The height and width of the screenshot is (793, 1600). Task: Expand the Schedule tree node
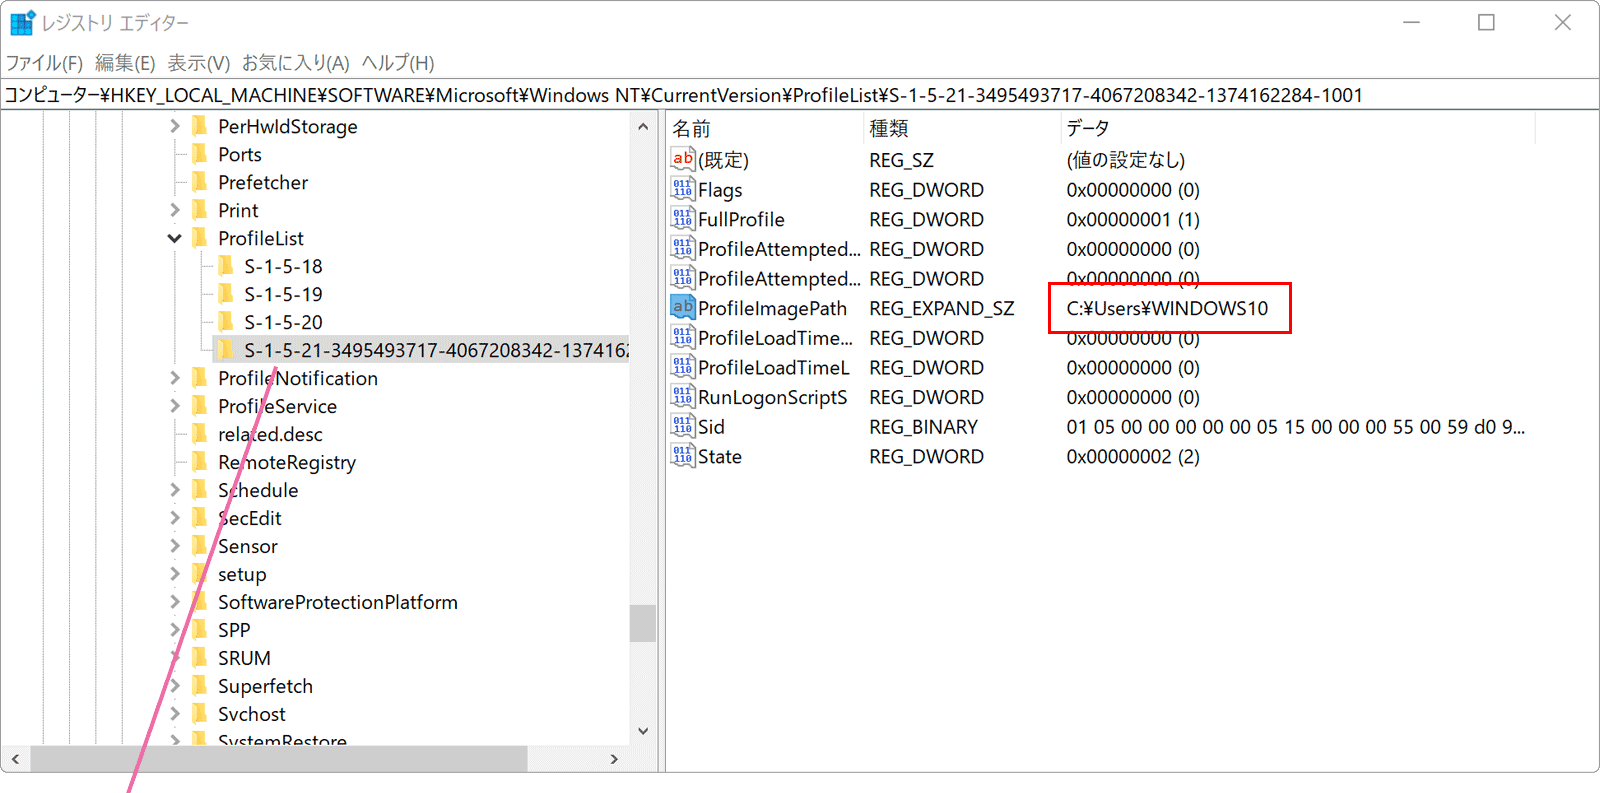pyautogui.click(x=174, y=490)
